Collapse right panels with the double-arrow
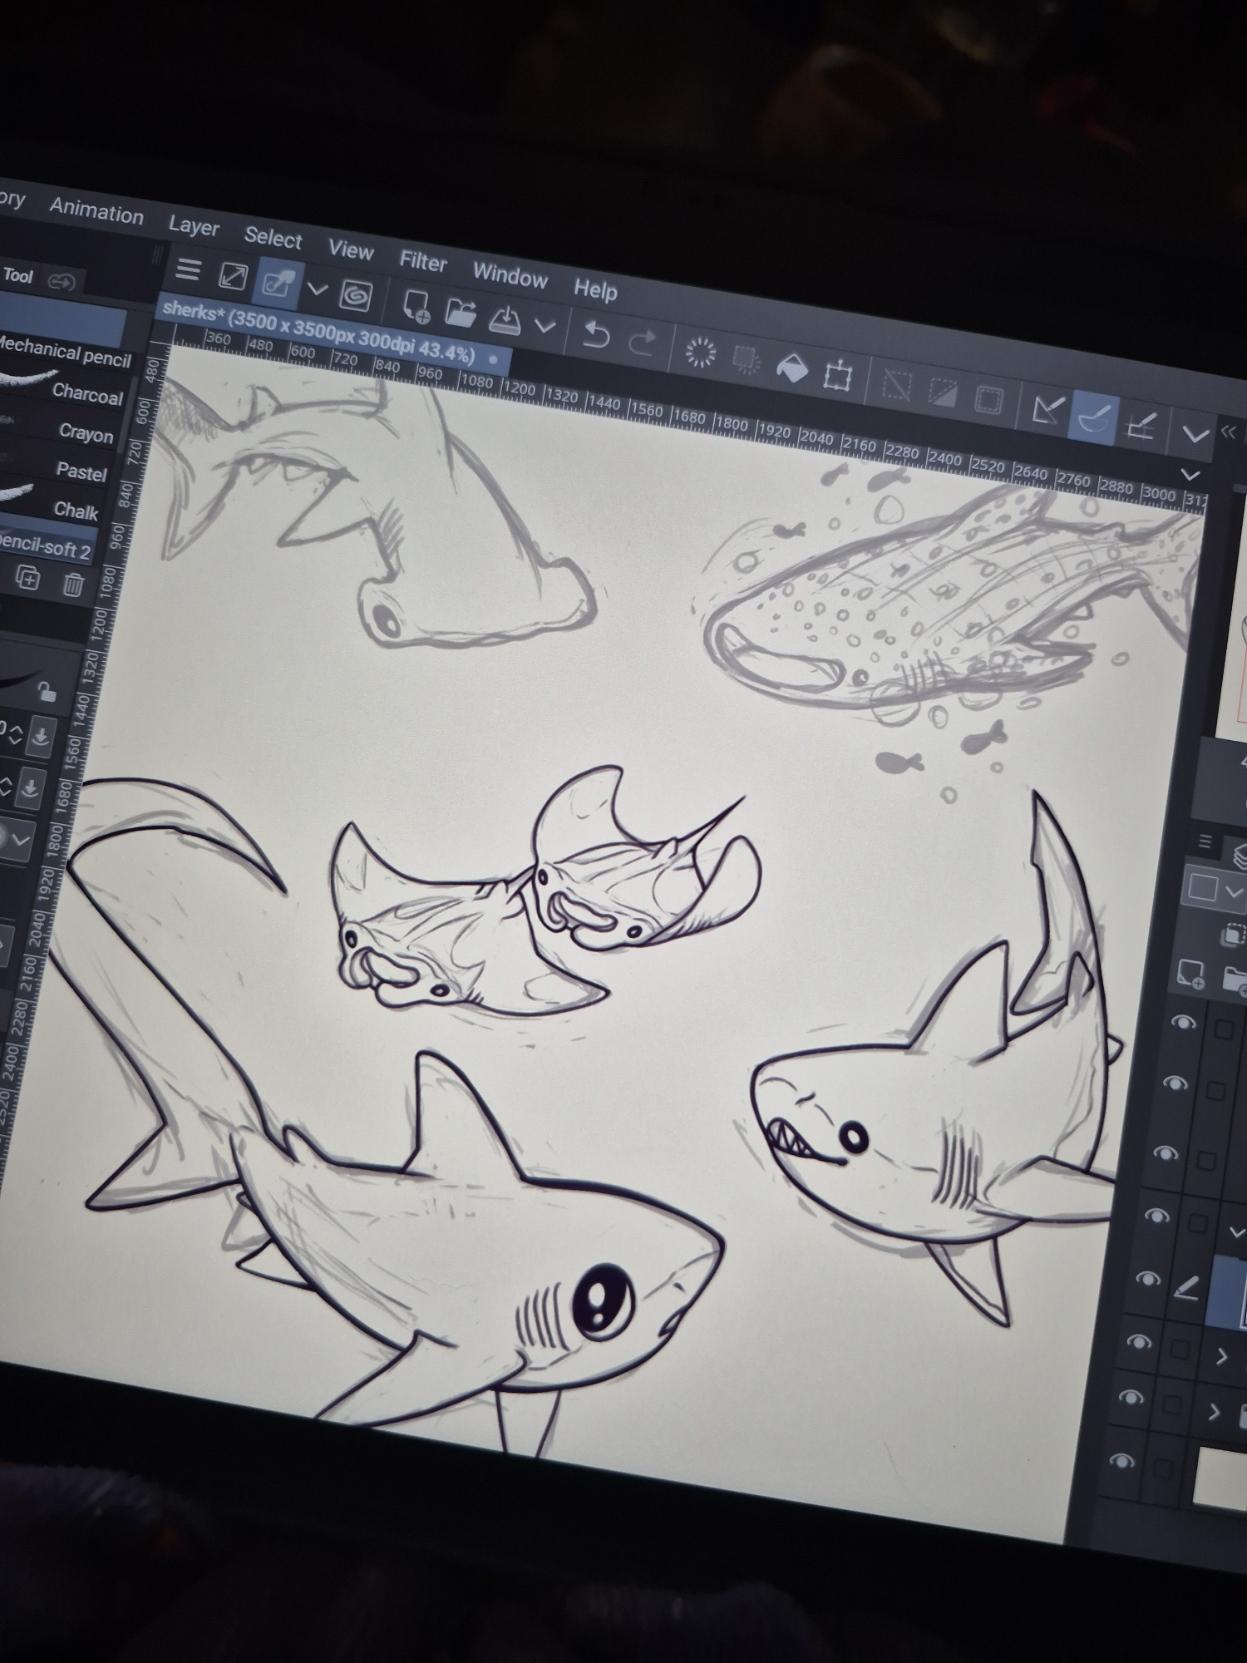 coord(1229,432)
